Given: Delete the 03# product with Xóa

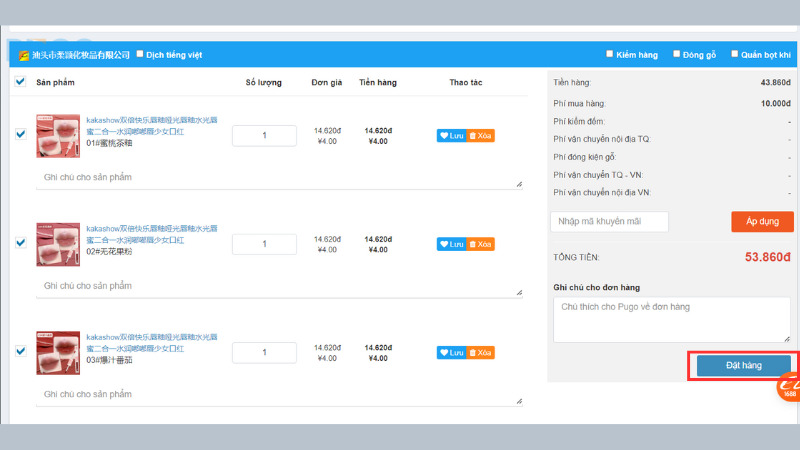Looking at the screenshot, I should pyautogui.click(x=481, y=353).
